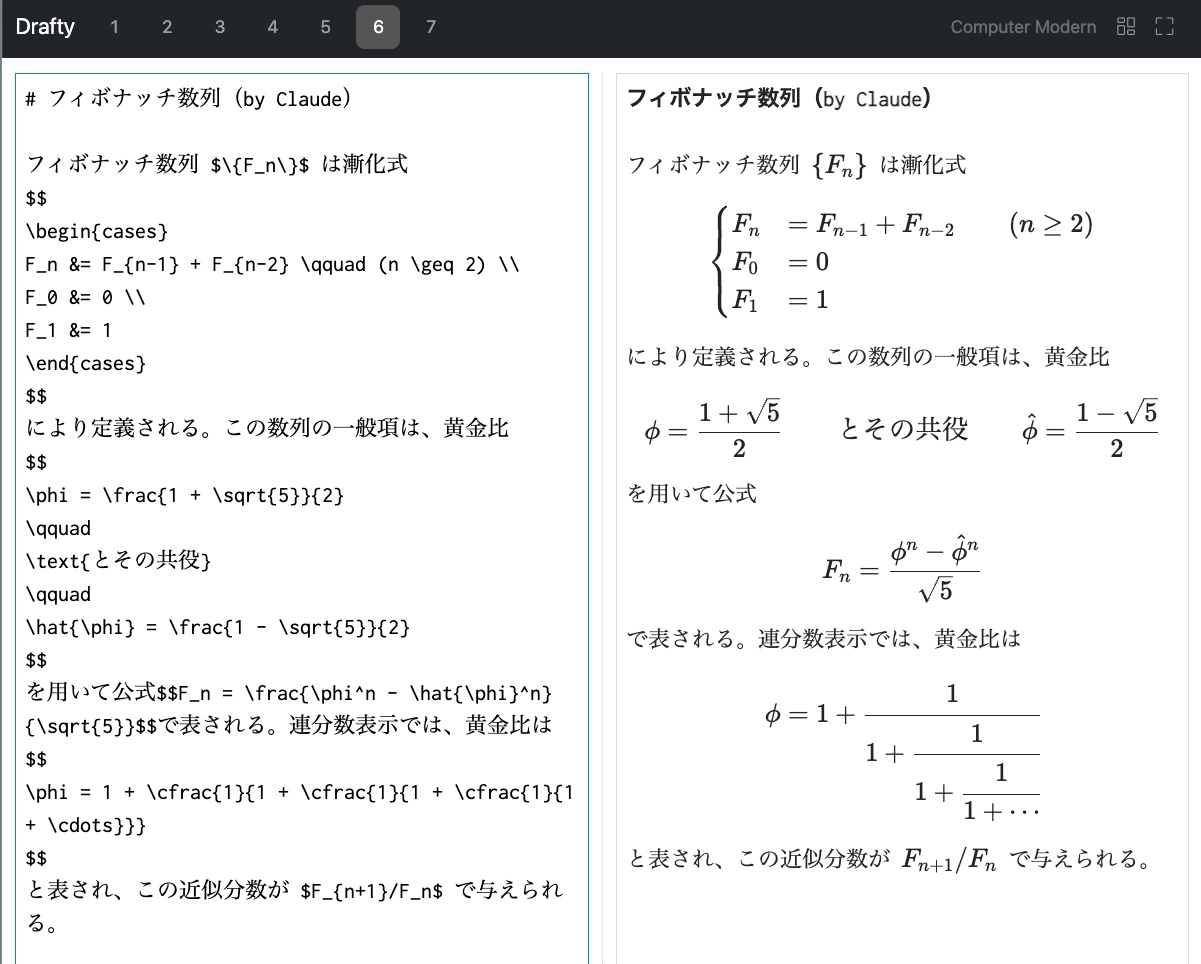Click the rendered continued fraction in preview
The width and height of the screenshot is (1201, 964).
tap(901, 751)
